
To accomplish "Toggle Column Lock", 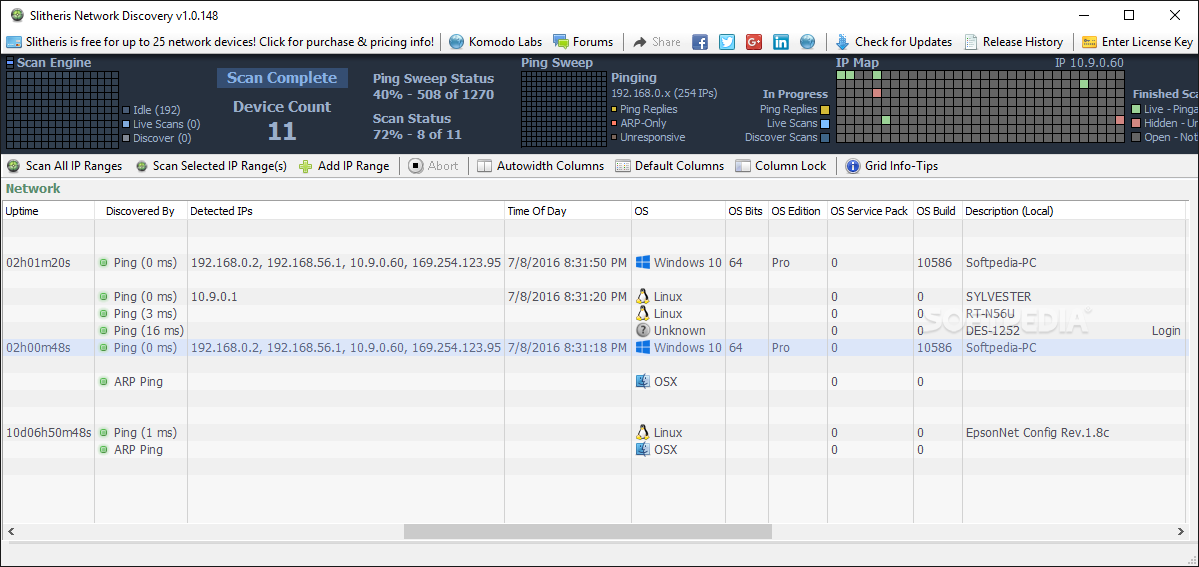I will (x=781, y=166).
